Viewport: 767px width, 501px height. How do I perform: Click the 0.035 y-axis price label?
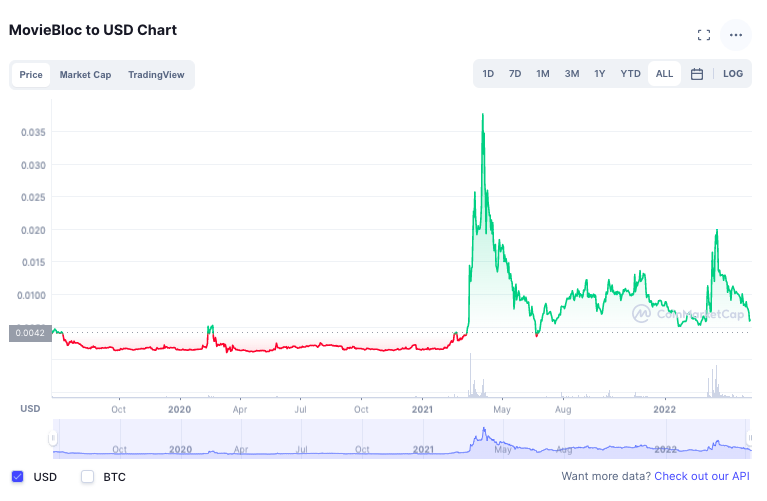33,132
